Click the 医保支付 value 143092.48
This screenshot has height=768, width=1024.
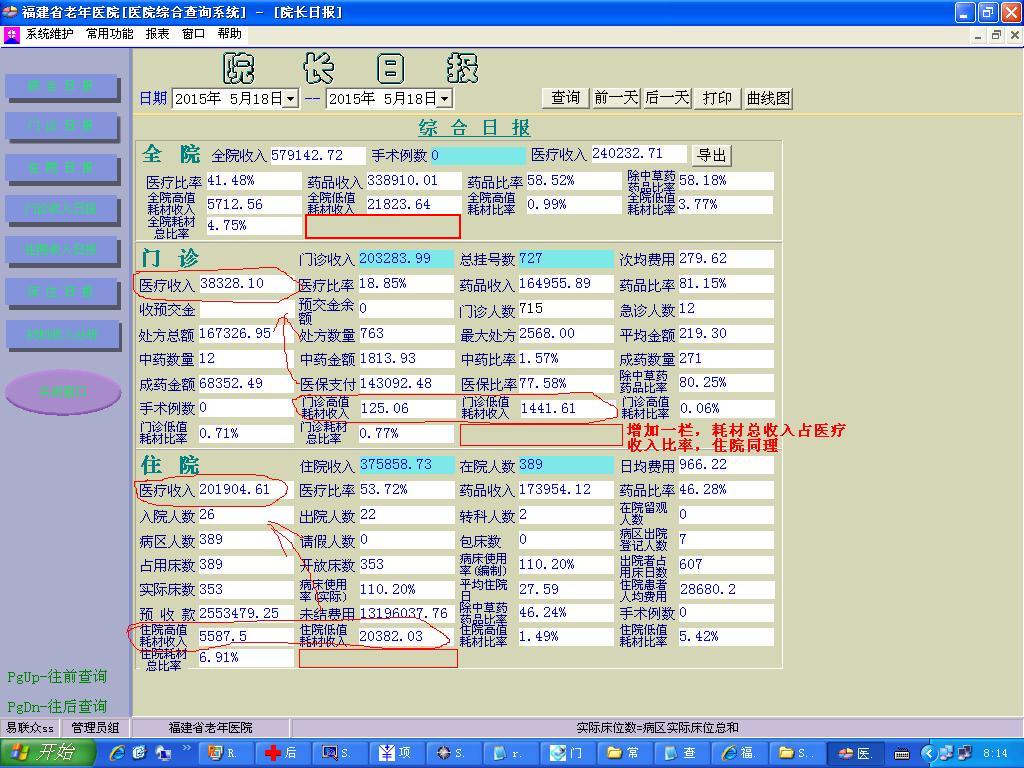(406, 383)
